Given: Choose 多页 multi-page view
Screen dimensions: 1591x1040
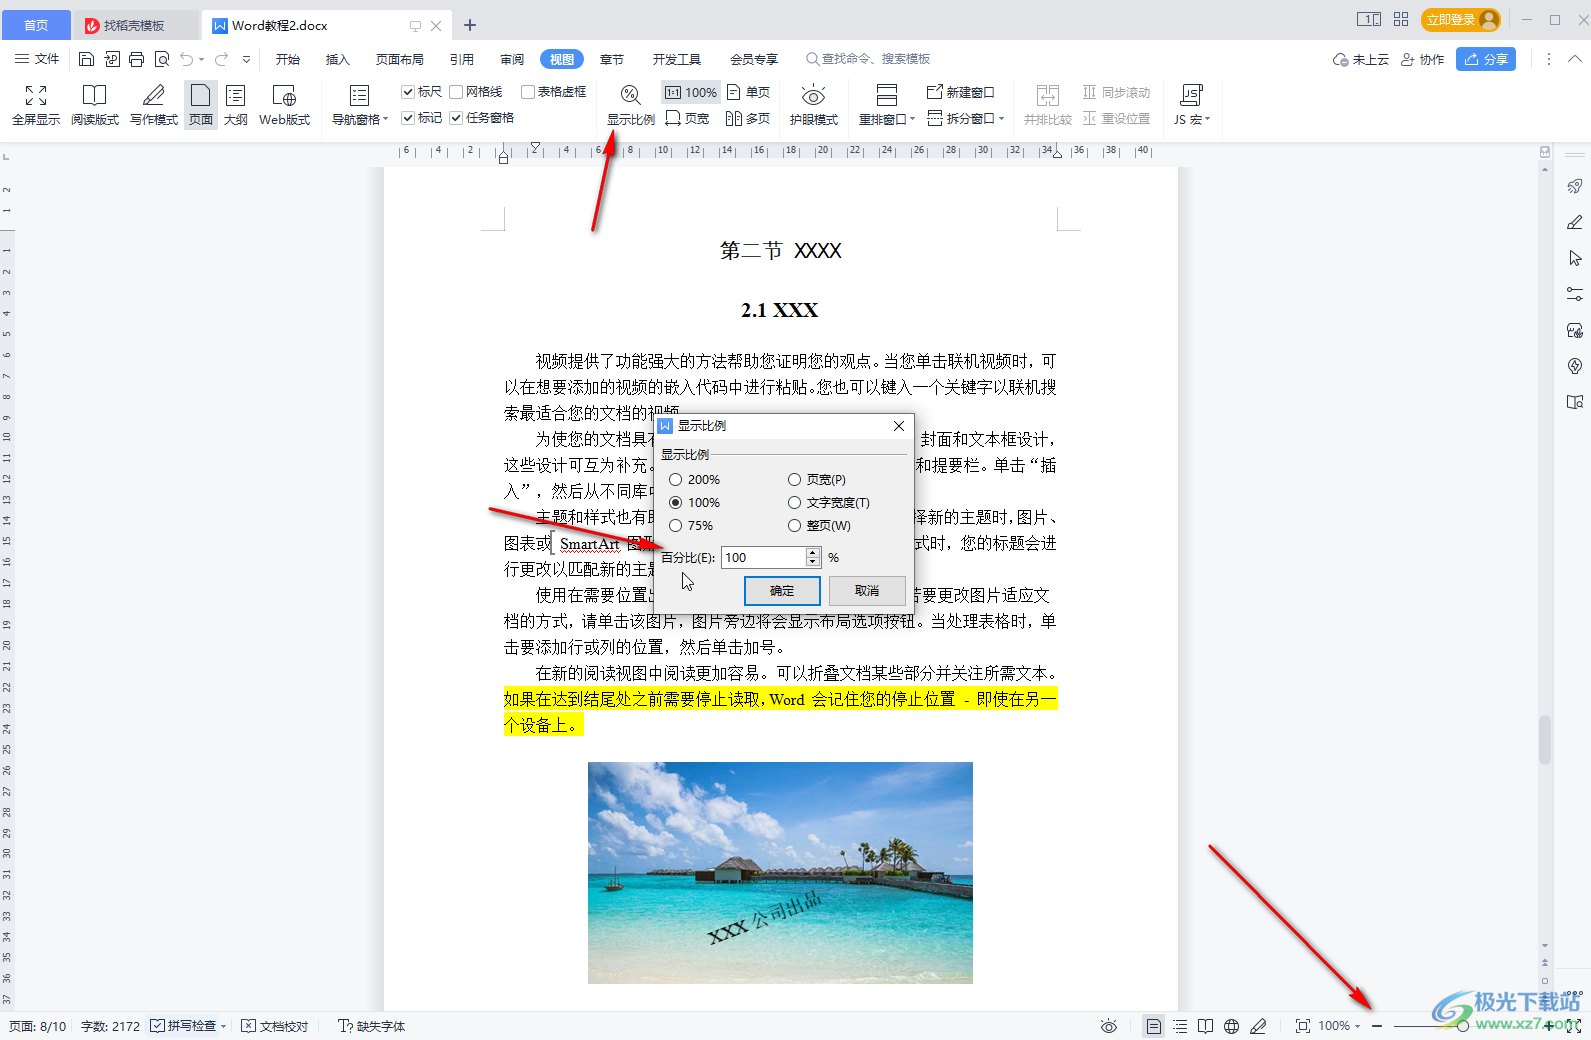Looking at the screenshot, I should point(749,118).
